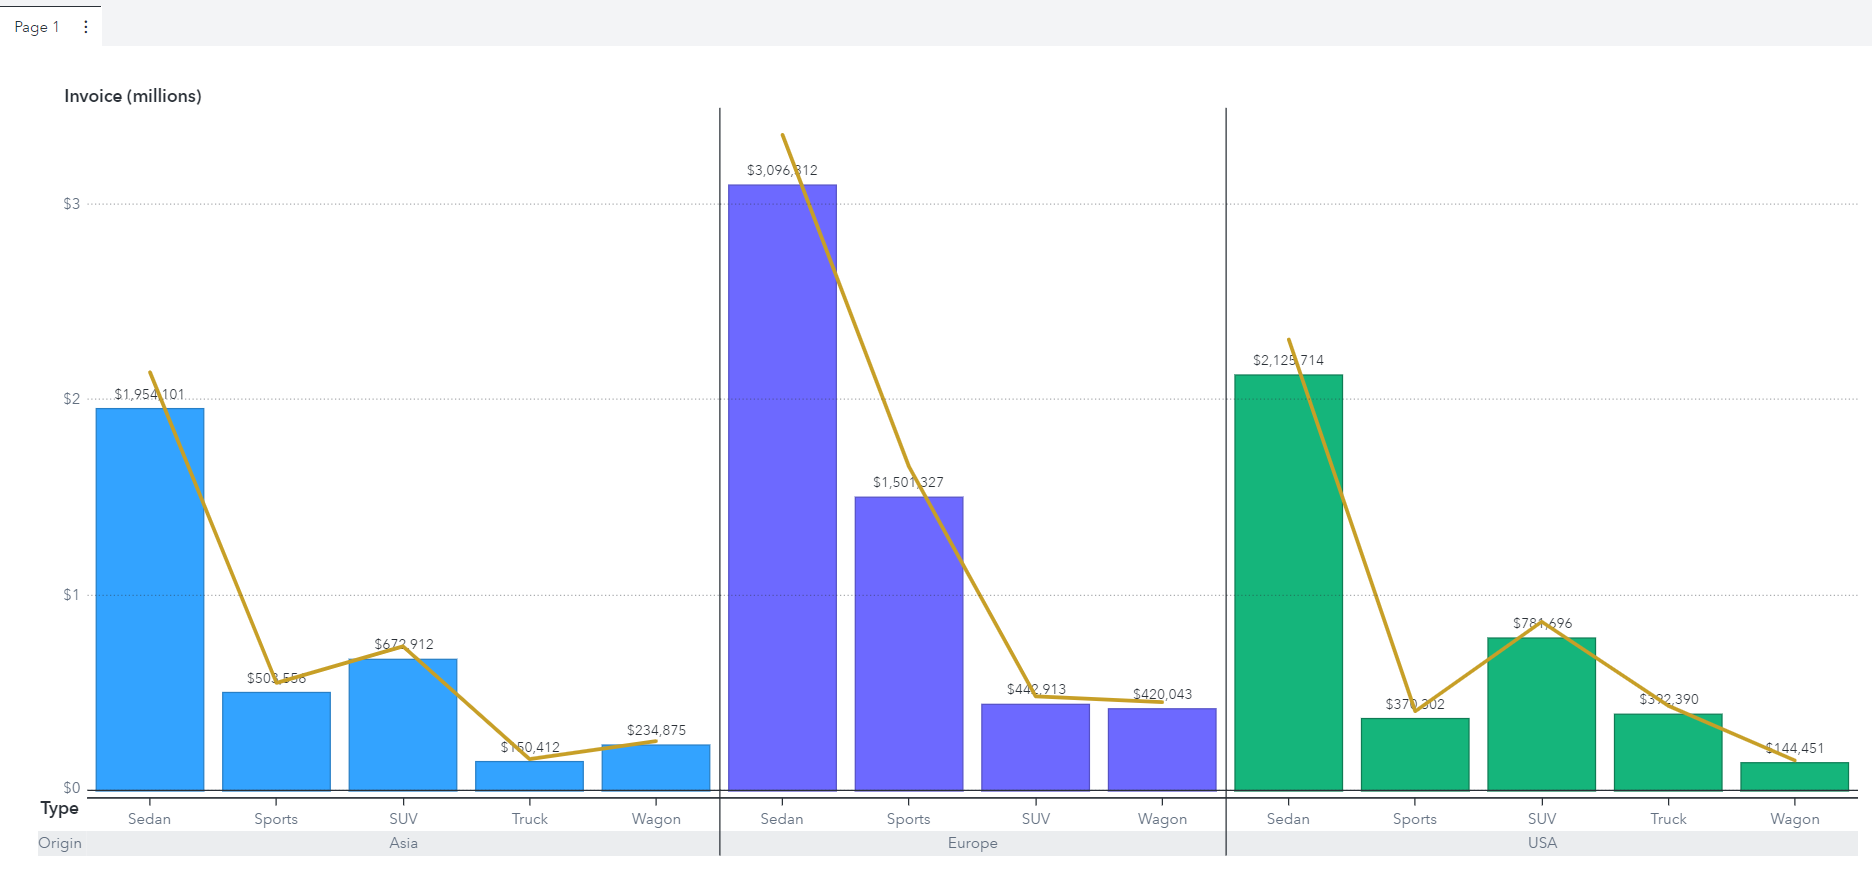Select the USA Truck bar
The width and height of the screenshot is (1872, 874).
tap(1668, 752)
